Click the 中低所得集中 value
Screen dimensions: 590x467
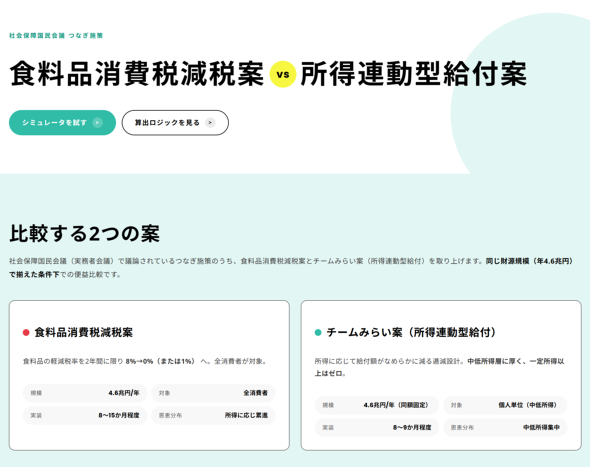click(541, 427)
